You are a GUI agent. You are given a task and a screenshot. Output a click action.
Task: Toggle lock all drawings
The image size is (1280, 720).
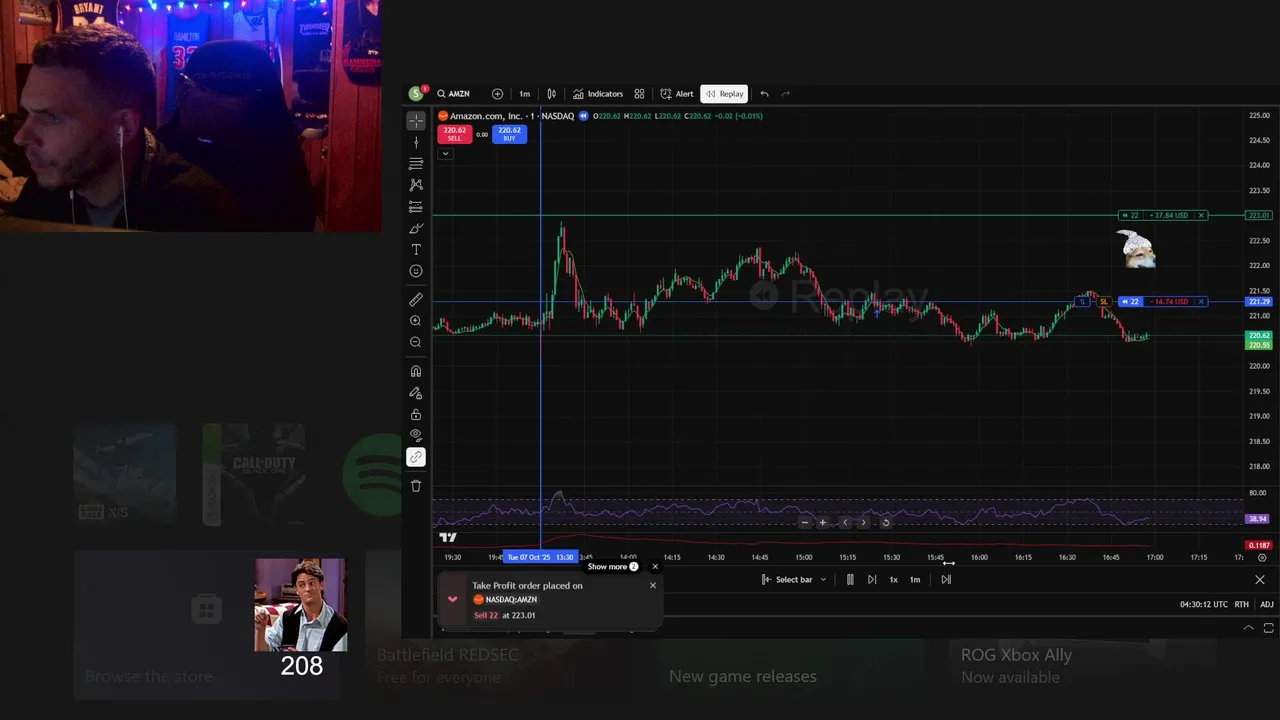coord(416,414)
